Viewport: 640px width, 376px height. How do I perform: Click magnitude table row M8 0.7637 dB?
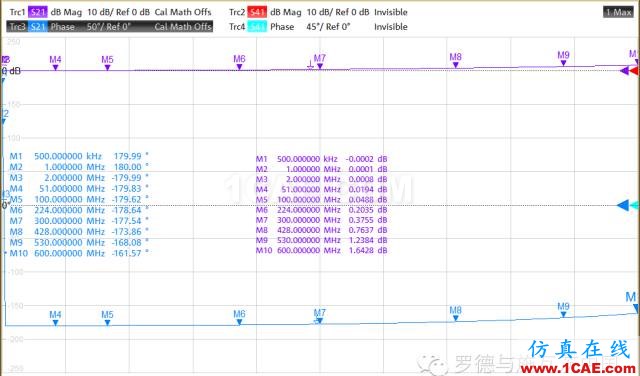point(322,230)
